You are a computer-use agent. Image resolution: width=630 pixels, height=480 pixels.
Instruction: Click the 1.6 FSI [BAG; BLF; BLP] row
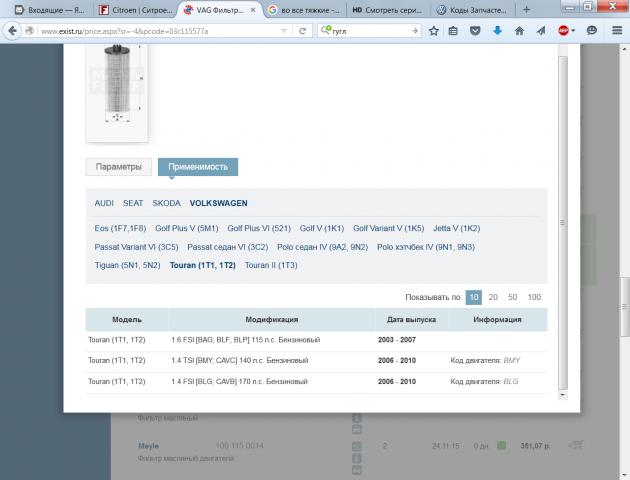(317, 340)
